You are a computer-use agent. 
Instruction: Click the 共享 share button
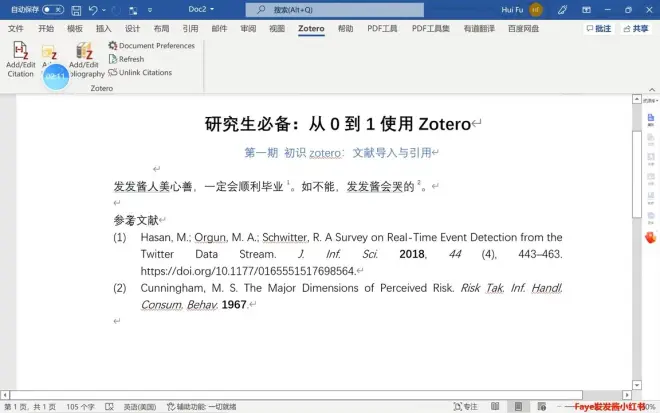636,28
